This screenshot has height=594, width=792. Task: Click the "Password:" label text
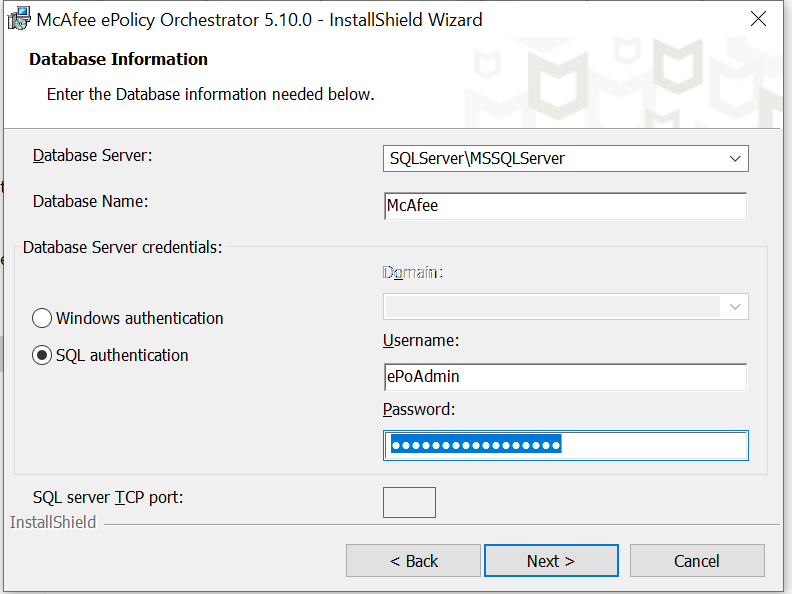click(x=418, y=409)
